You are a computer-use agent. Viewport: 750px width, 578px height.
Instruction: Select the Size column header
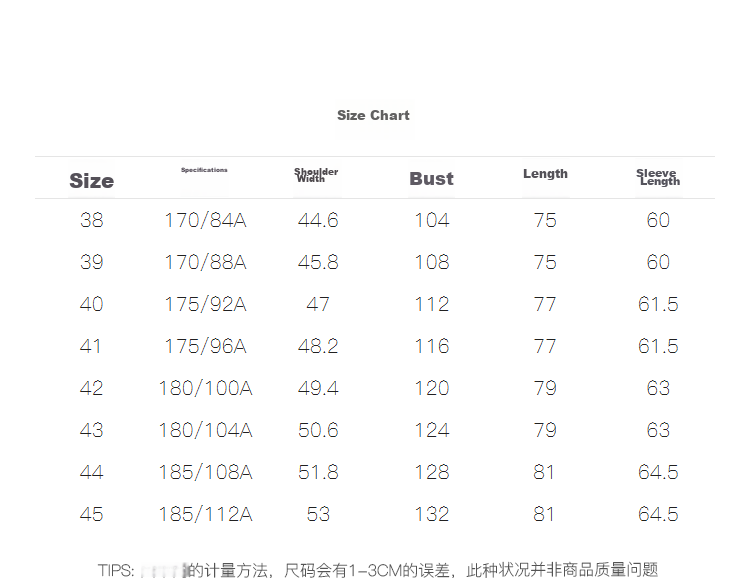(91, 181)
